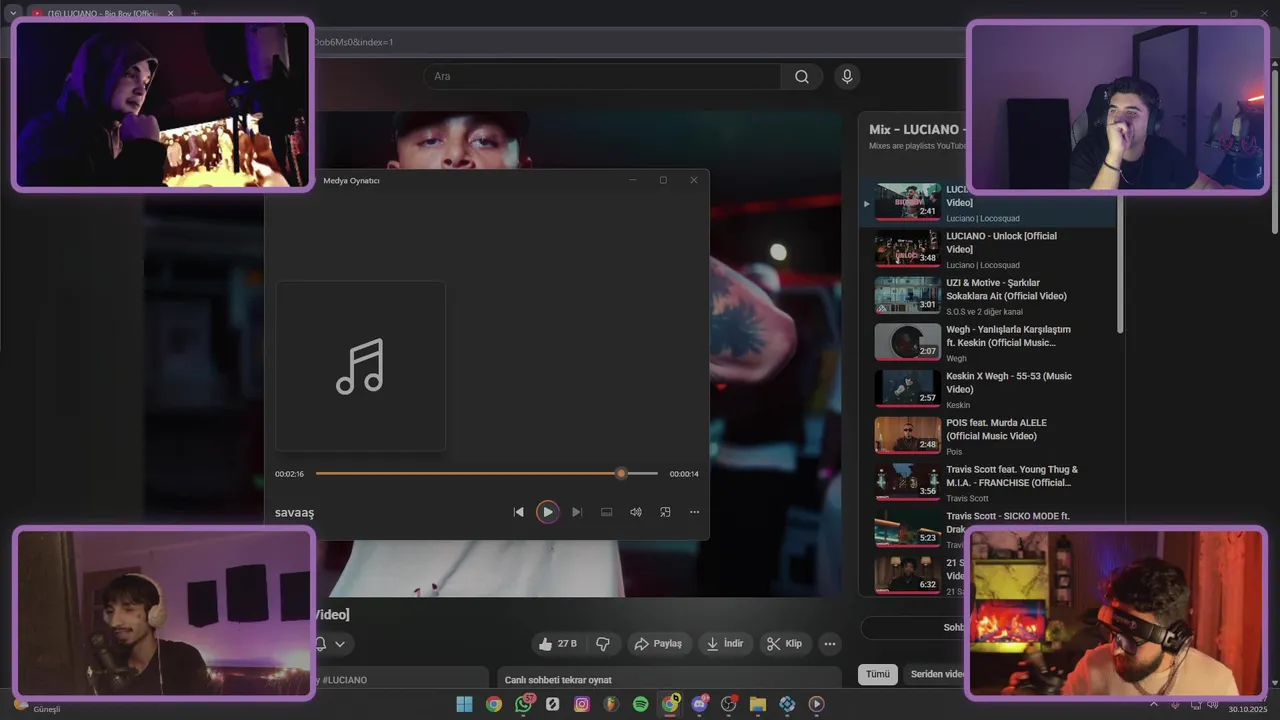Click the 'Luciano | Locosquad' channel name under Unlock
Screen dimensions: 1280x720
tap(983, 265)
